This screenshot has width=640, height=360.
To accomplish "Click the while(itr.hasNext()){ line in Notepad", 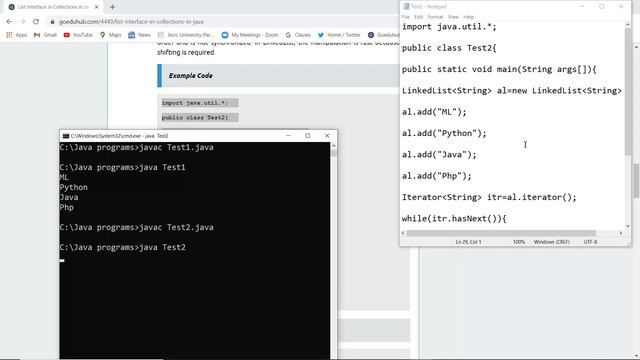I will (x=454, y=219).
